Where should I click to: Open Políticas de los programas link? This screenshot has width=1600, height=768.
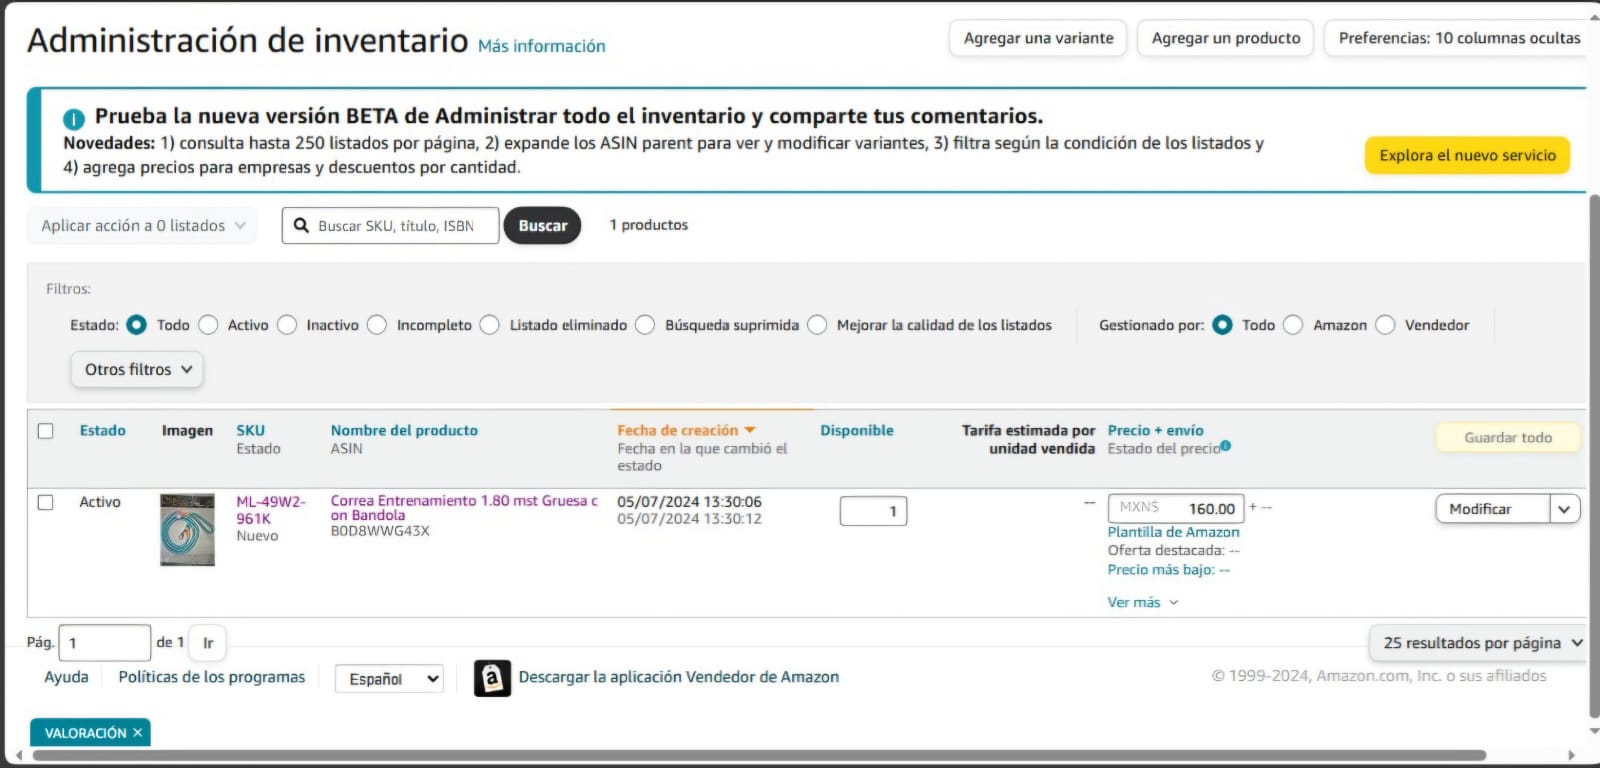(211, 677)
